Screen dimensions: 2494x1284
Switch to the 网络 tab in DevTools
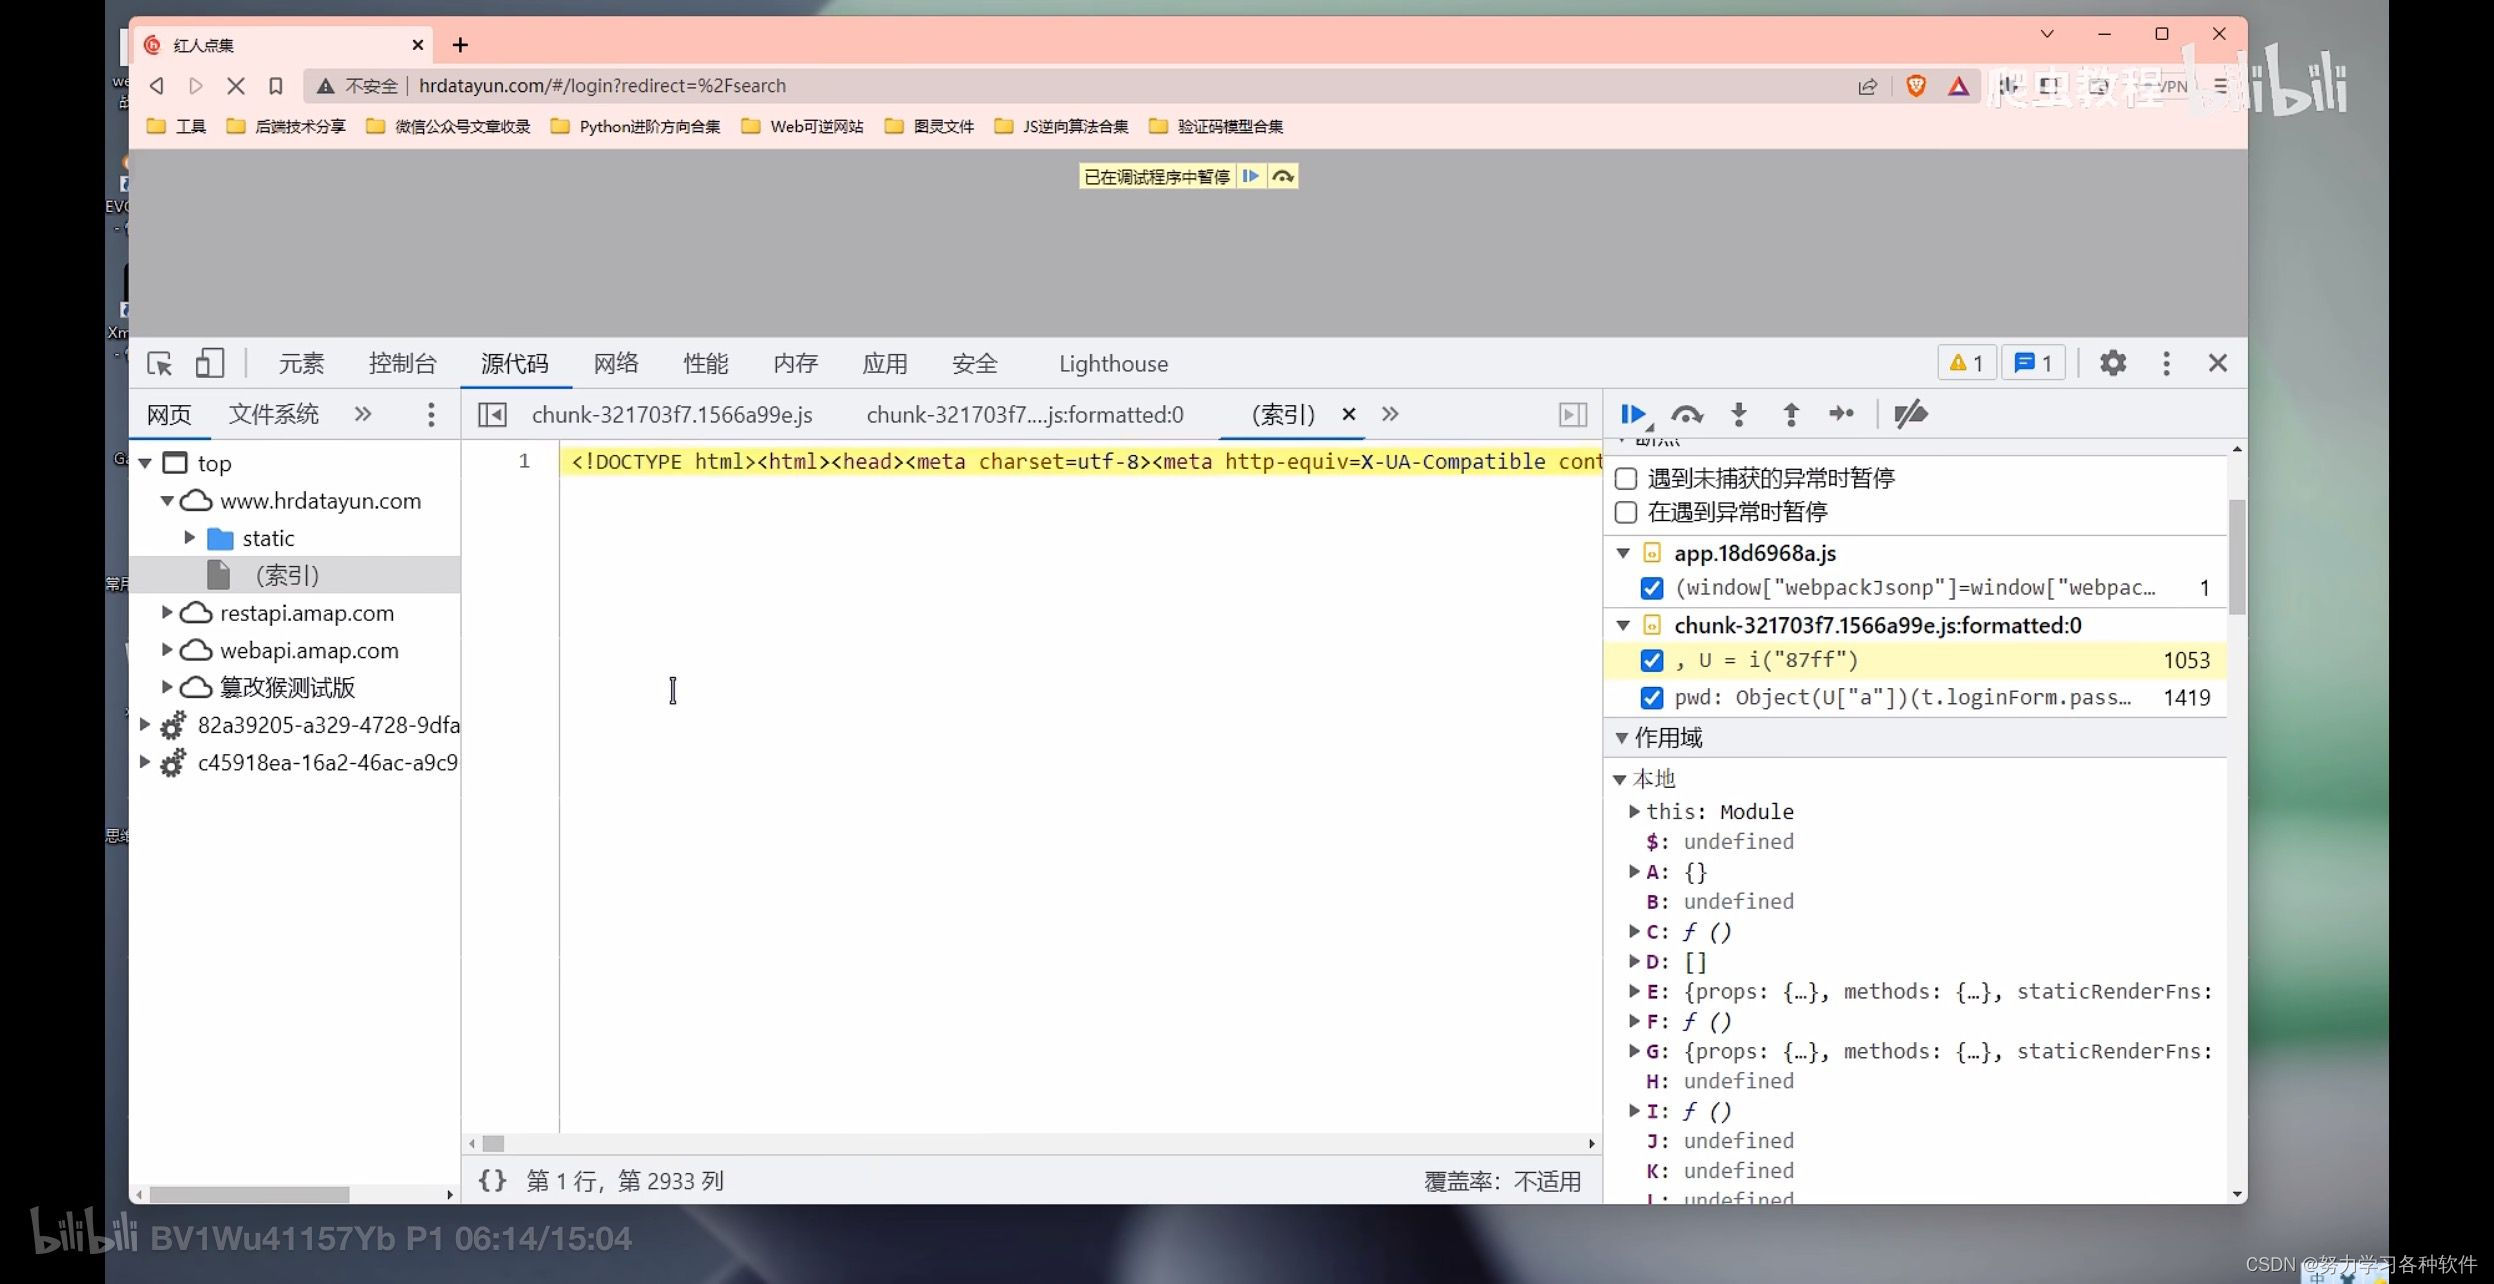point(614,362)
